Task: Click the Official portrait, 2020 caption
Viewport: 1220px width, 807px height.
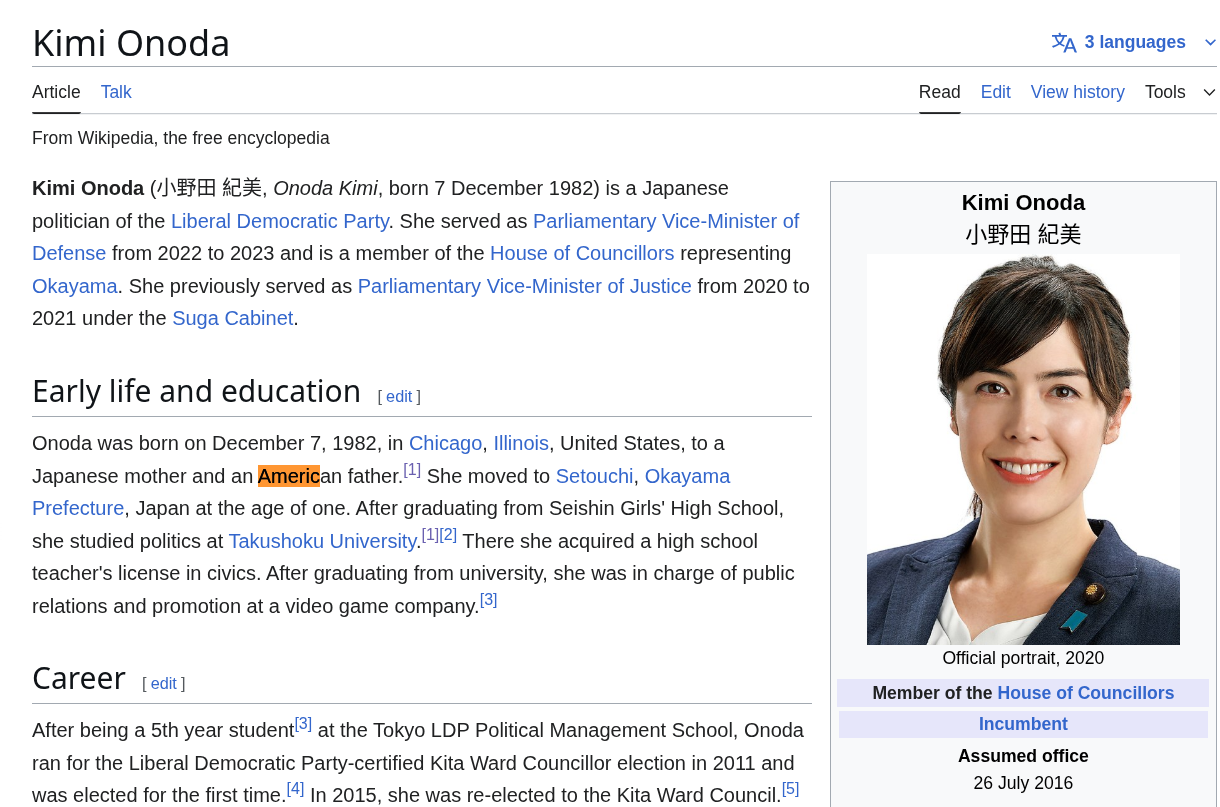Action: pyautogui.click(x=1023, y=658)
